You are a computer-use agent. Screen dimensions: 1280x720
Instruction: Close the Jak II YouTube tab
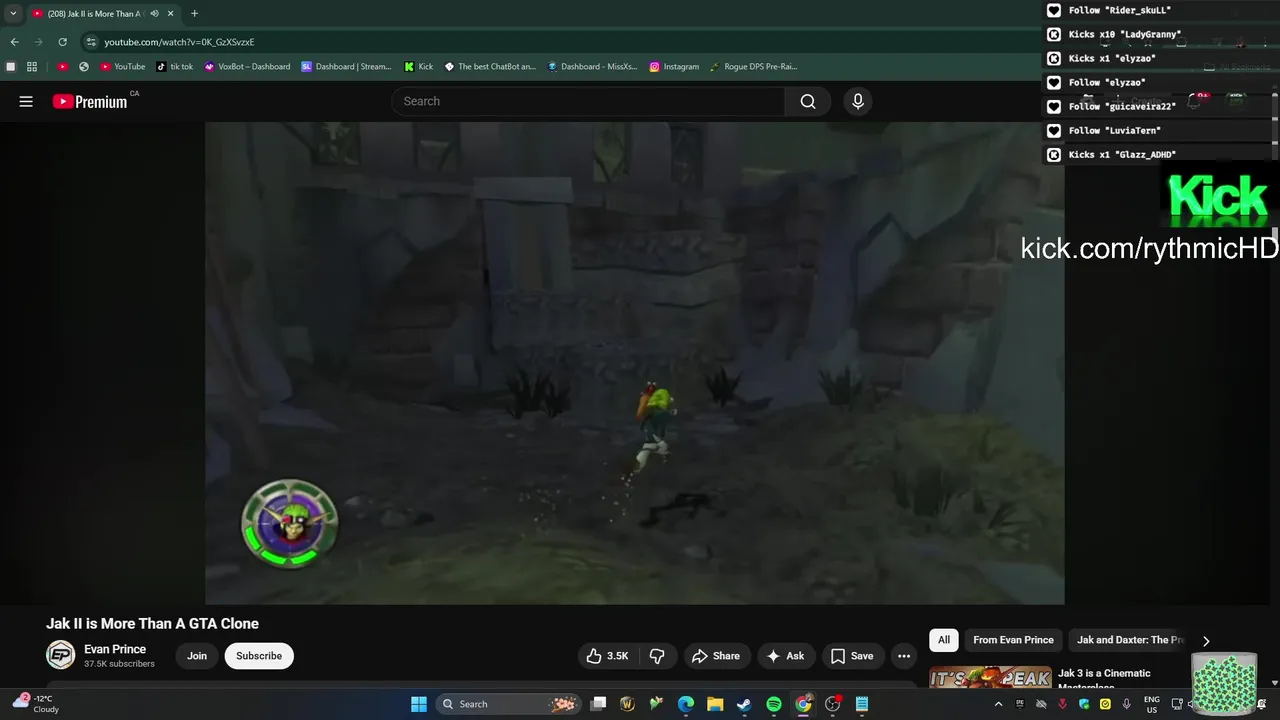pos(171,14)
